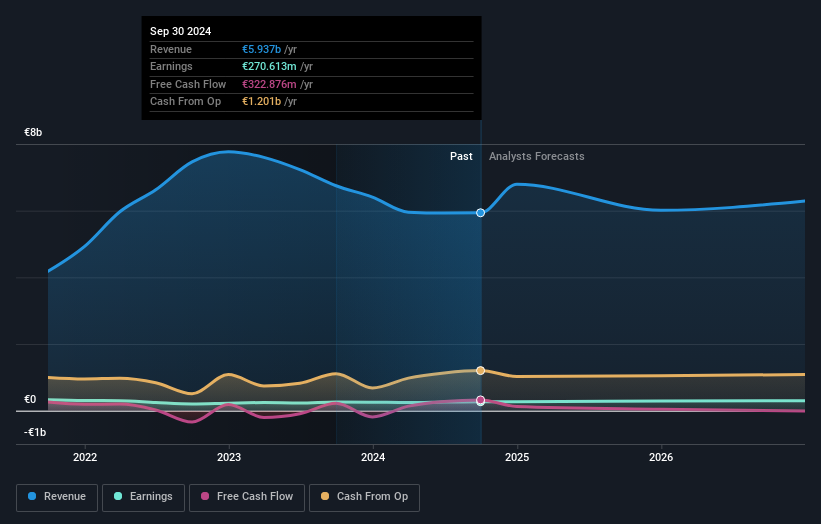Click the Sep 30 2024 tooltip date
Viewport: 821px width, 524px height.
click(x=181, y=31)
